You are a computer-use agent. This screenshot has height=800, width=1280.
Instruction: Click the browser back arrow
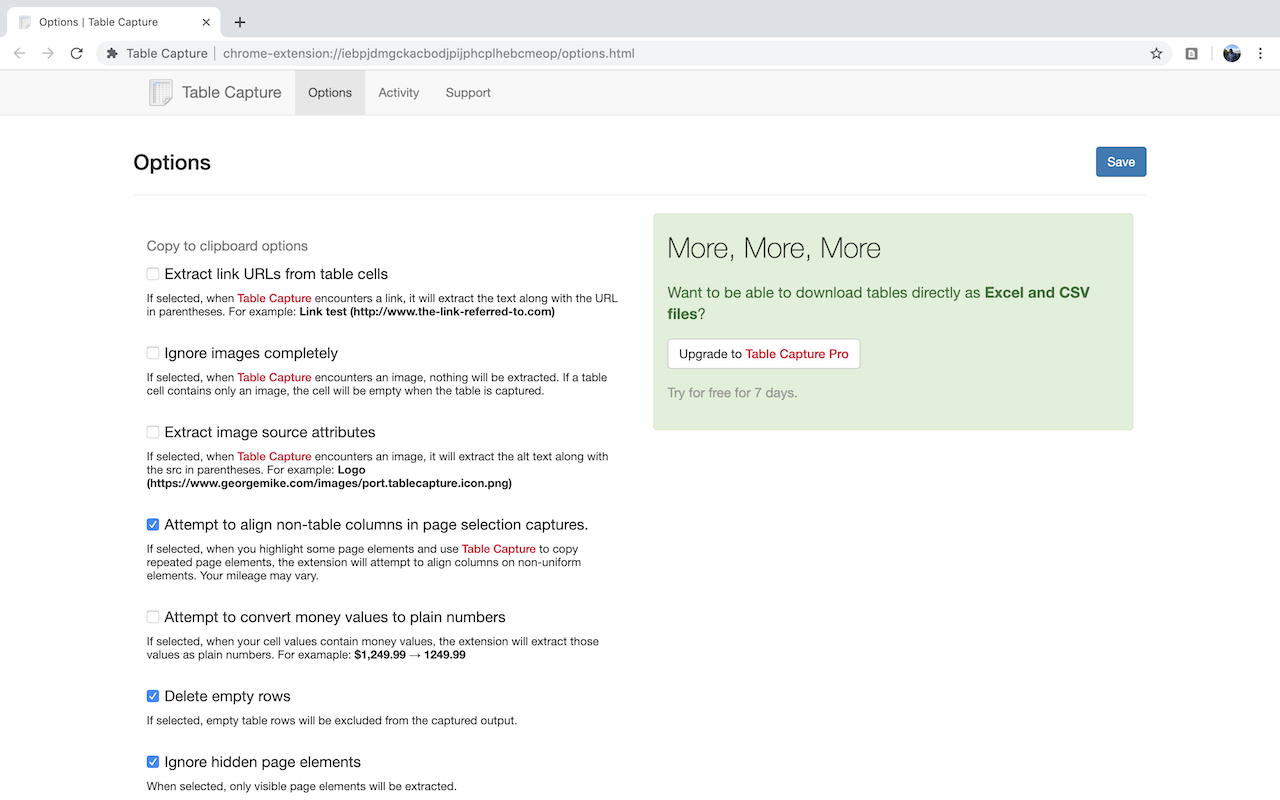[x=20, y=53]
